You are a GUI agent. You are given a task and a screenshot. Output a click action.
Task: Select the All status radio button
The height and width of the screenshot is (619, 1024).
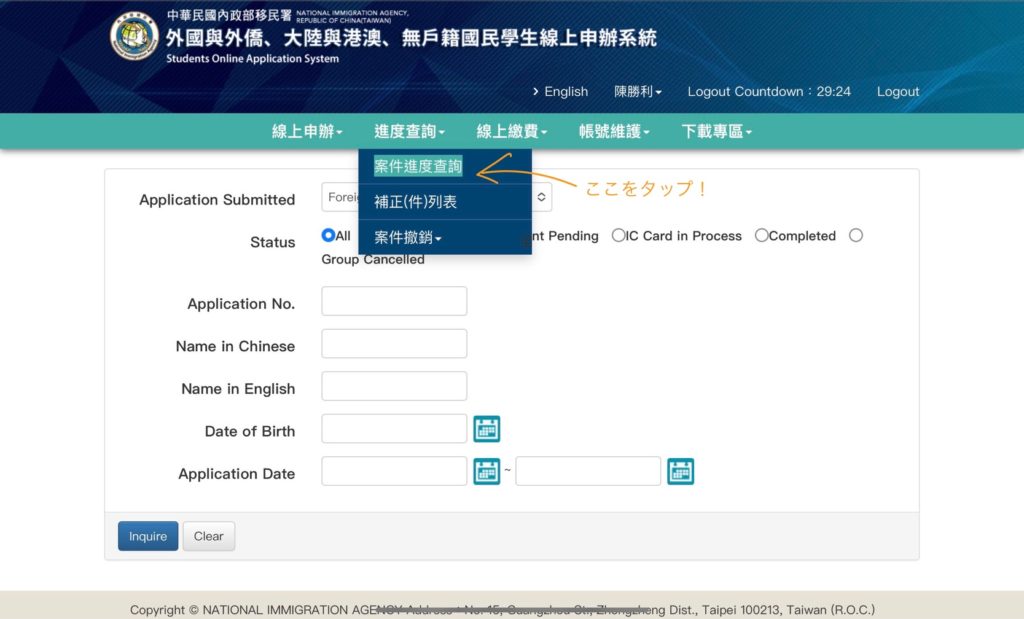[x=329, y=235]
